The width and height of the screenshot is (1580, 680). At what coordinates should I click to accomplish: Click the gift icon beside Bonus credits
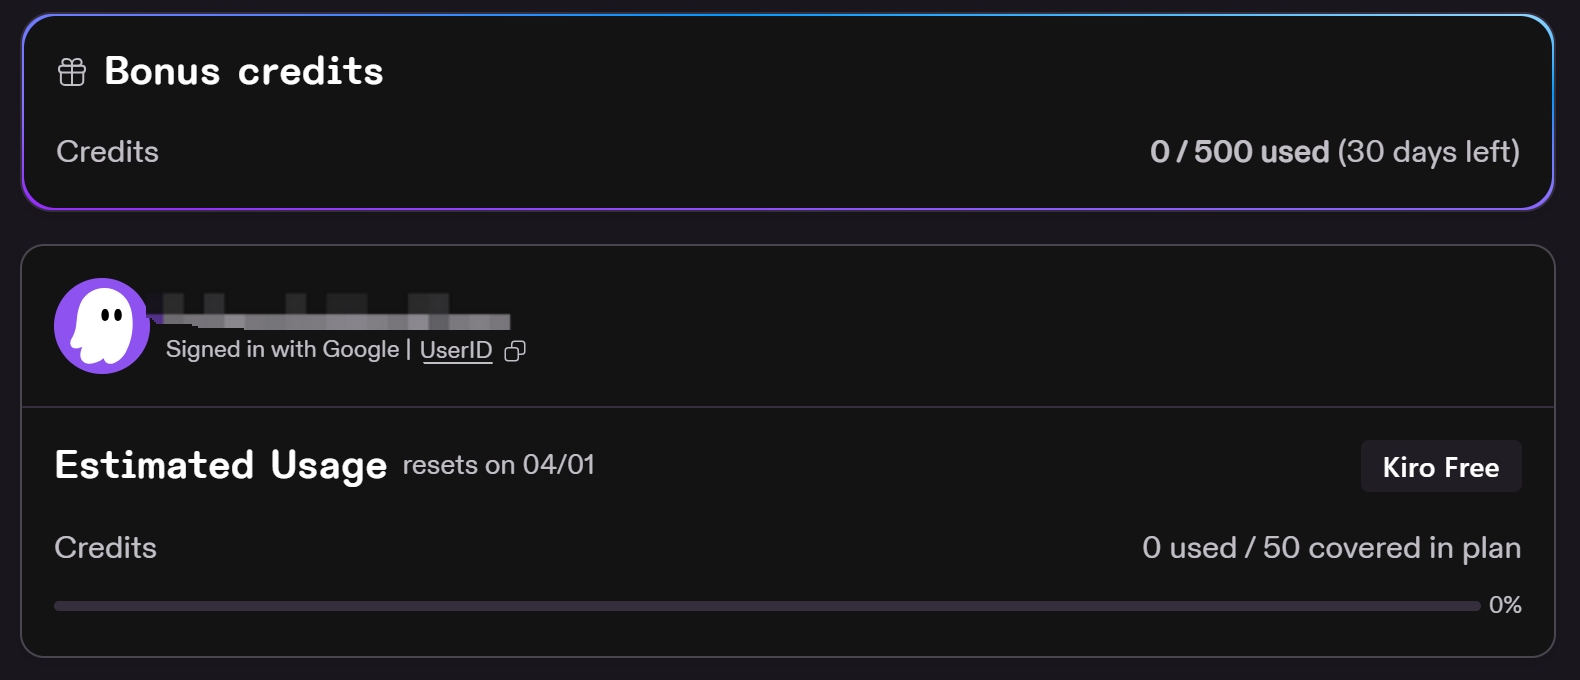point(72,72)
